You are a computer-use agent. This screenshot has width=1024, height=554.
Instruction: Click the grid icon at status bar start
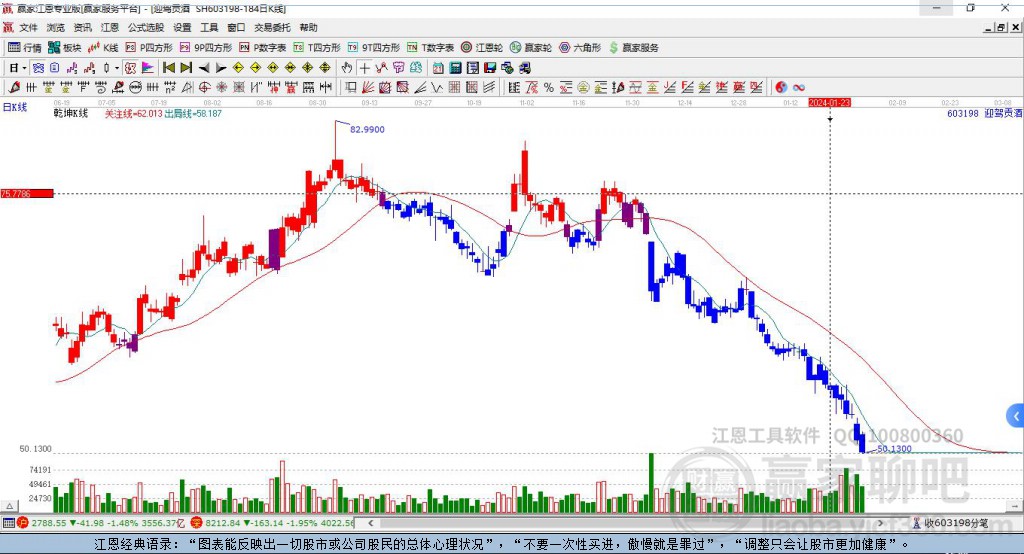coord(8,523)
